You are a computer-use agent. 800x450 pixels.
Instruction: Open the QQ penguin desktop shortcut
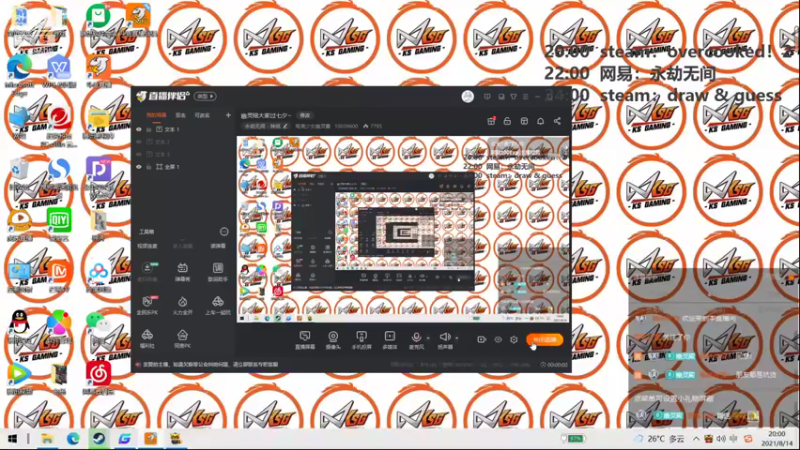click(19, 327)
